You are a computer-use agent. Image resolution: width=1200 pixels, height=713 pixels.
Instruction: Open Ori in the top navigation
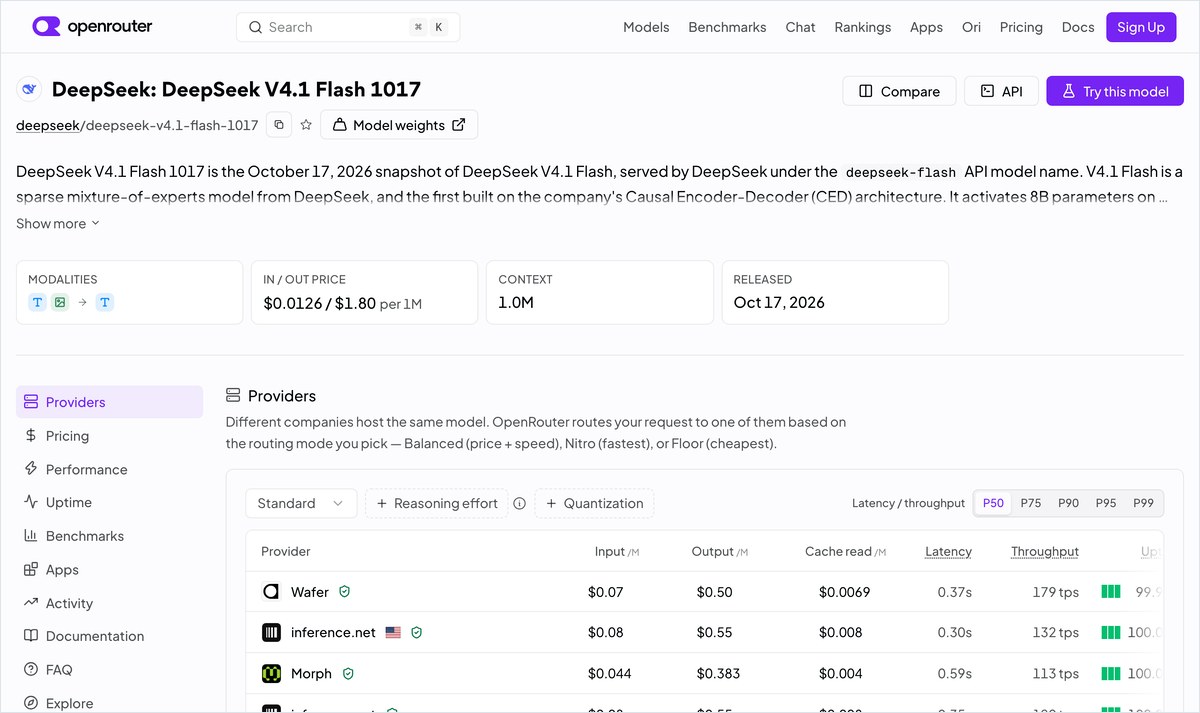point(971,27)
